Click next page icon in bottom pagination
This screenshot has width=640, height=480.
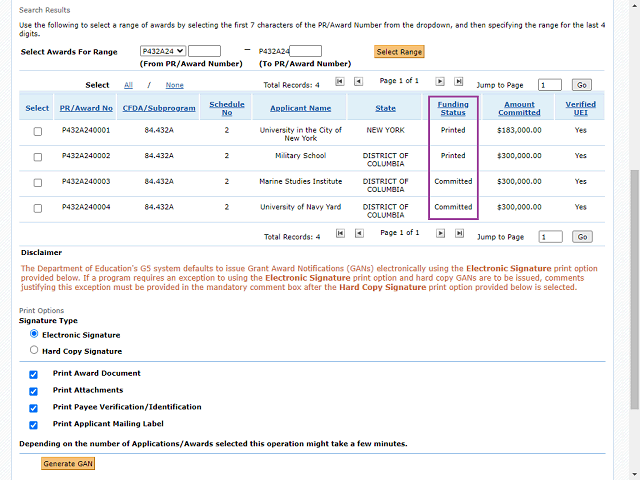pos(440,233)
